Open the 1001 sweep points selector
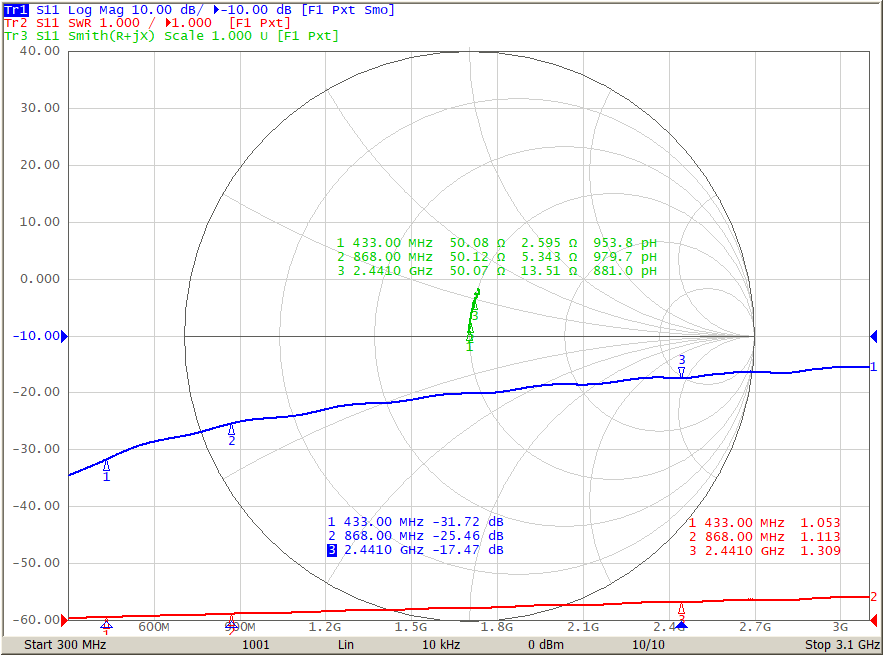883x655 pixels. (x=255, y=645)
